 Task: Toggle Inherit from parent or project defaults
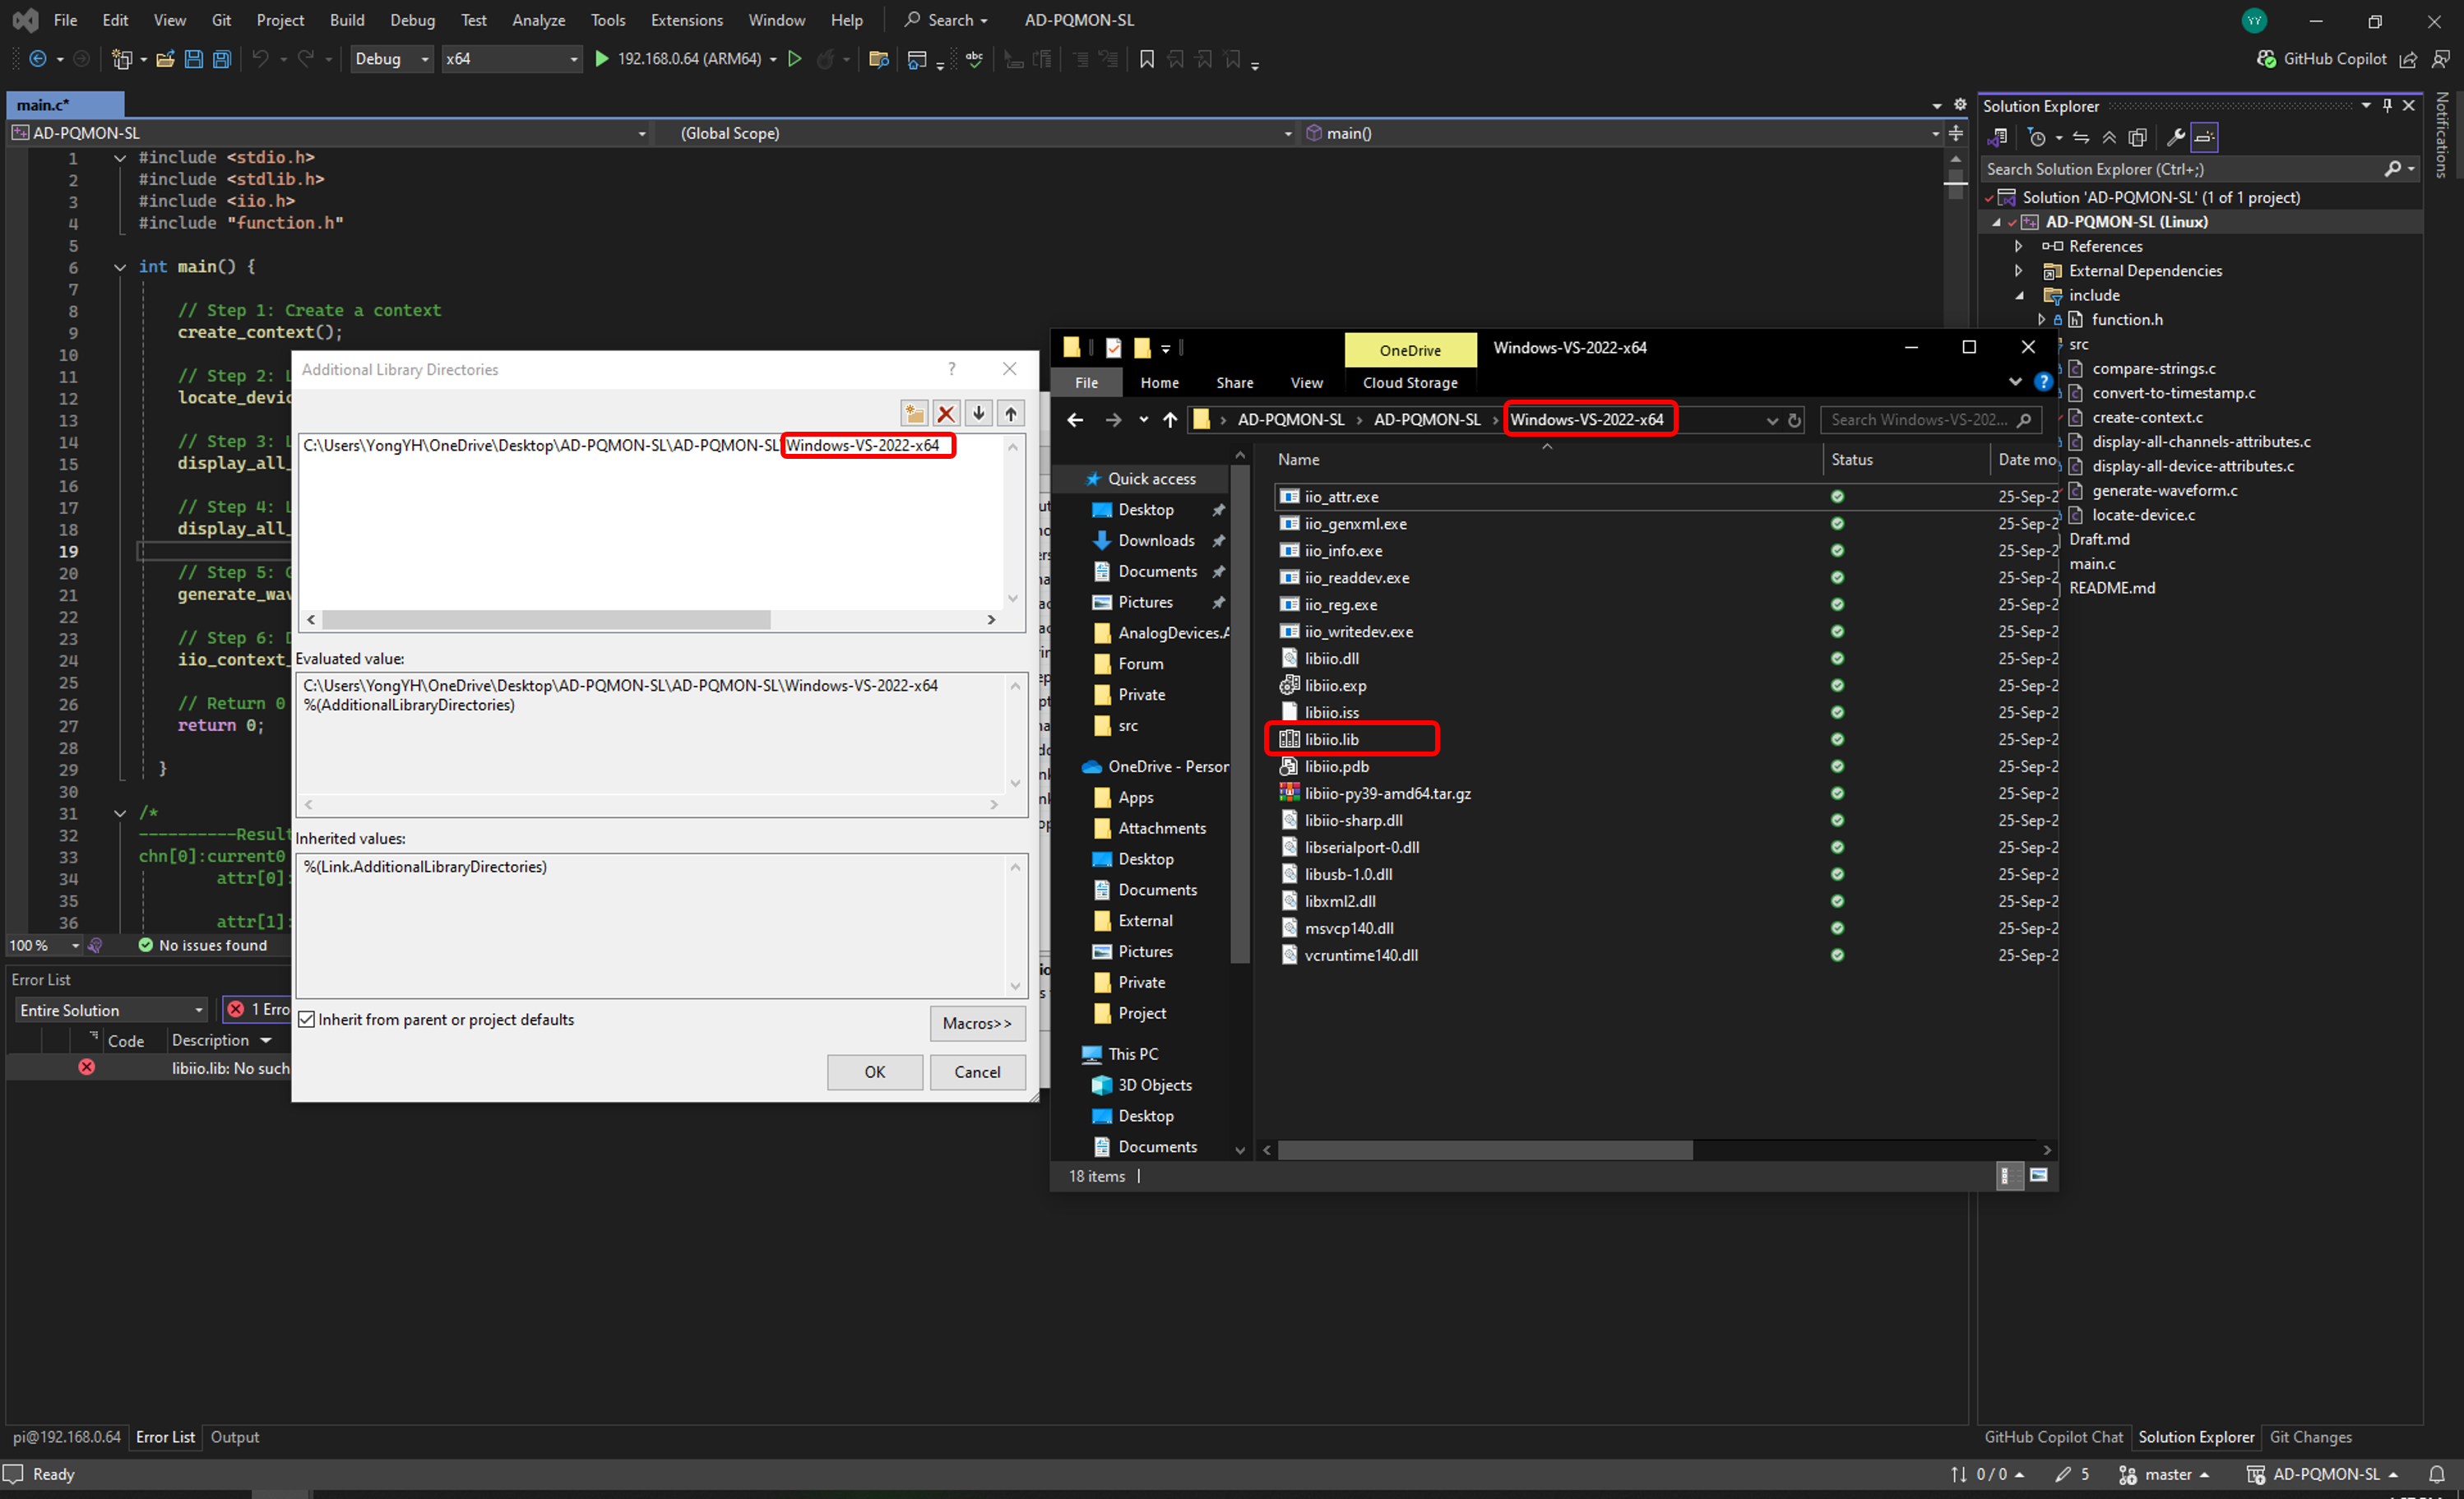coord(307,1020)
